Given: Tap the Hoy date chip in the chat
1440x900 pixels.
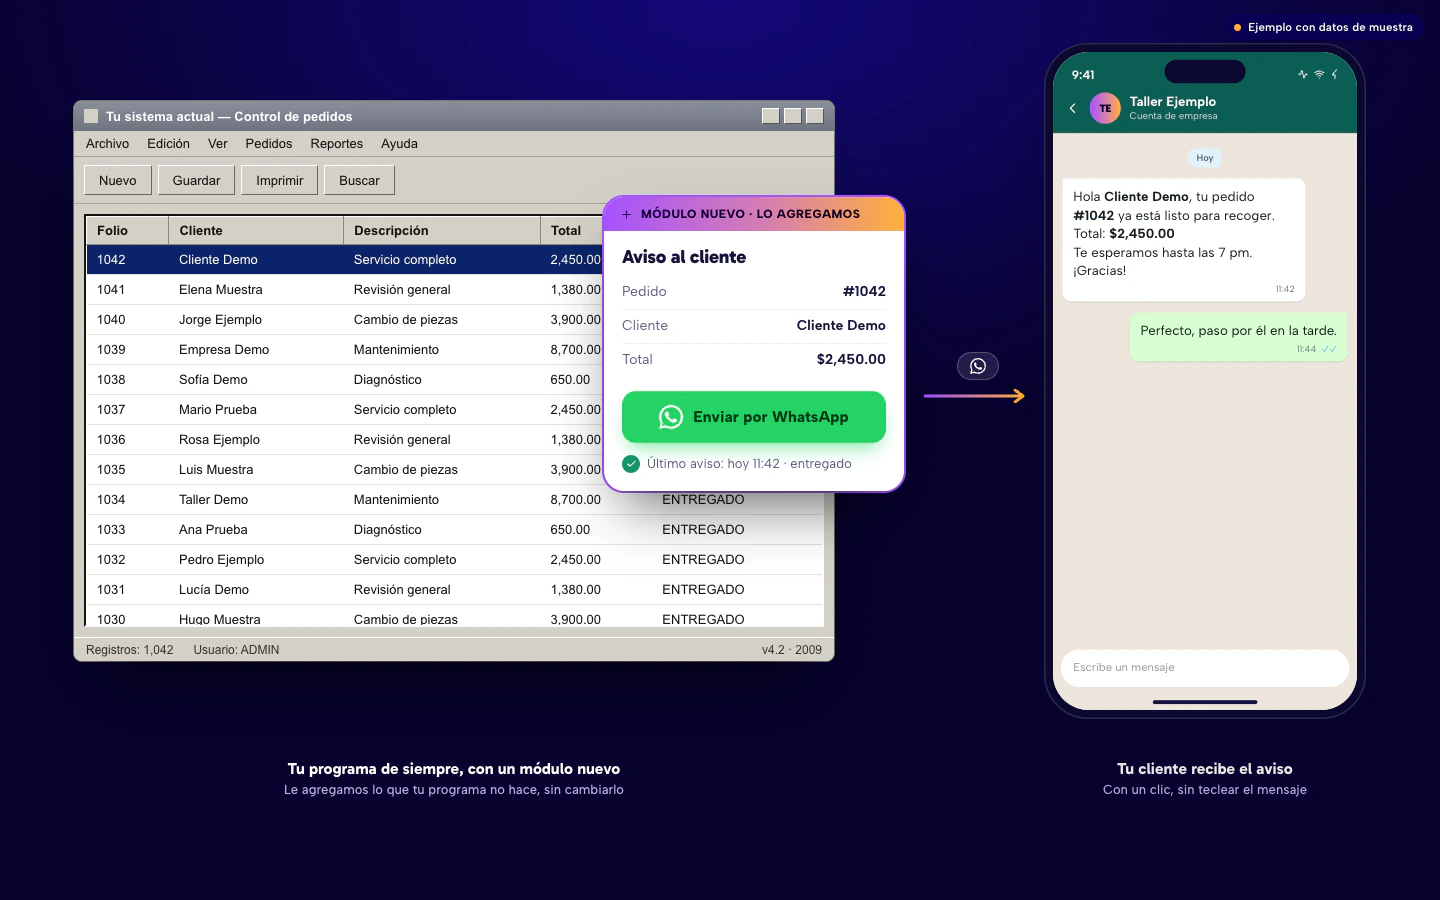Looking at the screenshot, I should [x=1205, y=158].
